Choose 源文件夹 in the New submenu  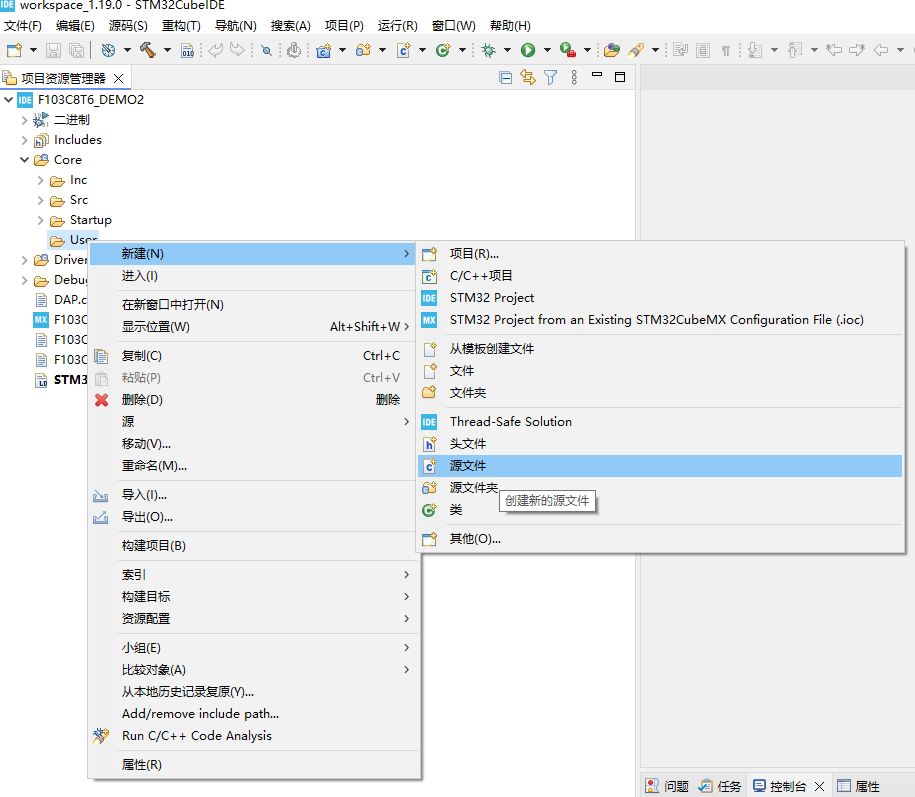click(x=660, y=488)
